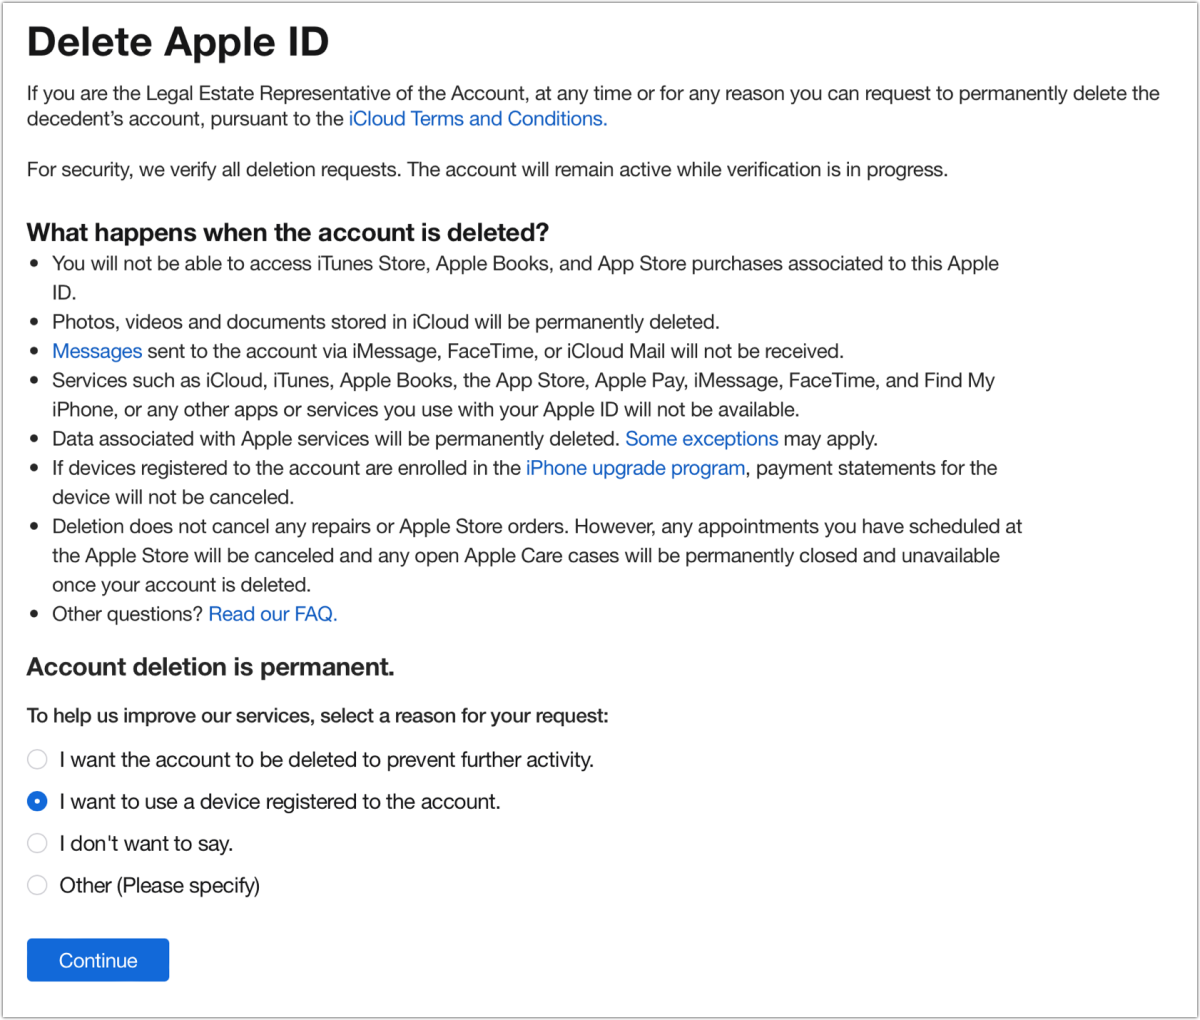This screenshot has width=1200, height=1020.
Task: Click the 'Services such as iCloud, iTunes' bullet
Action: (523, 395)
